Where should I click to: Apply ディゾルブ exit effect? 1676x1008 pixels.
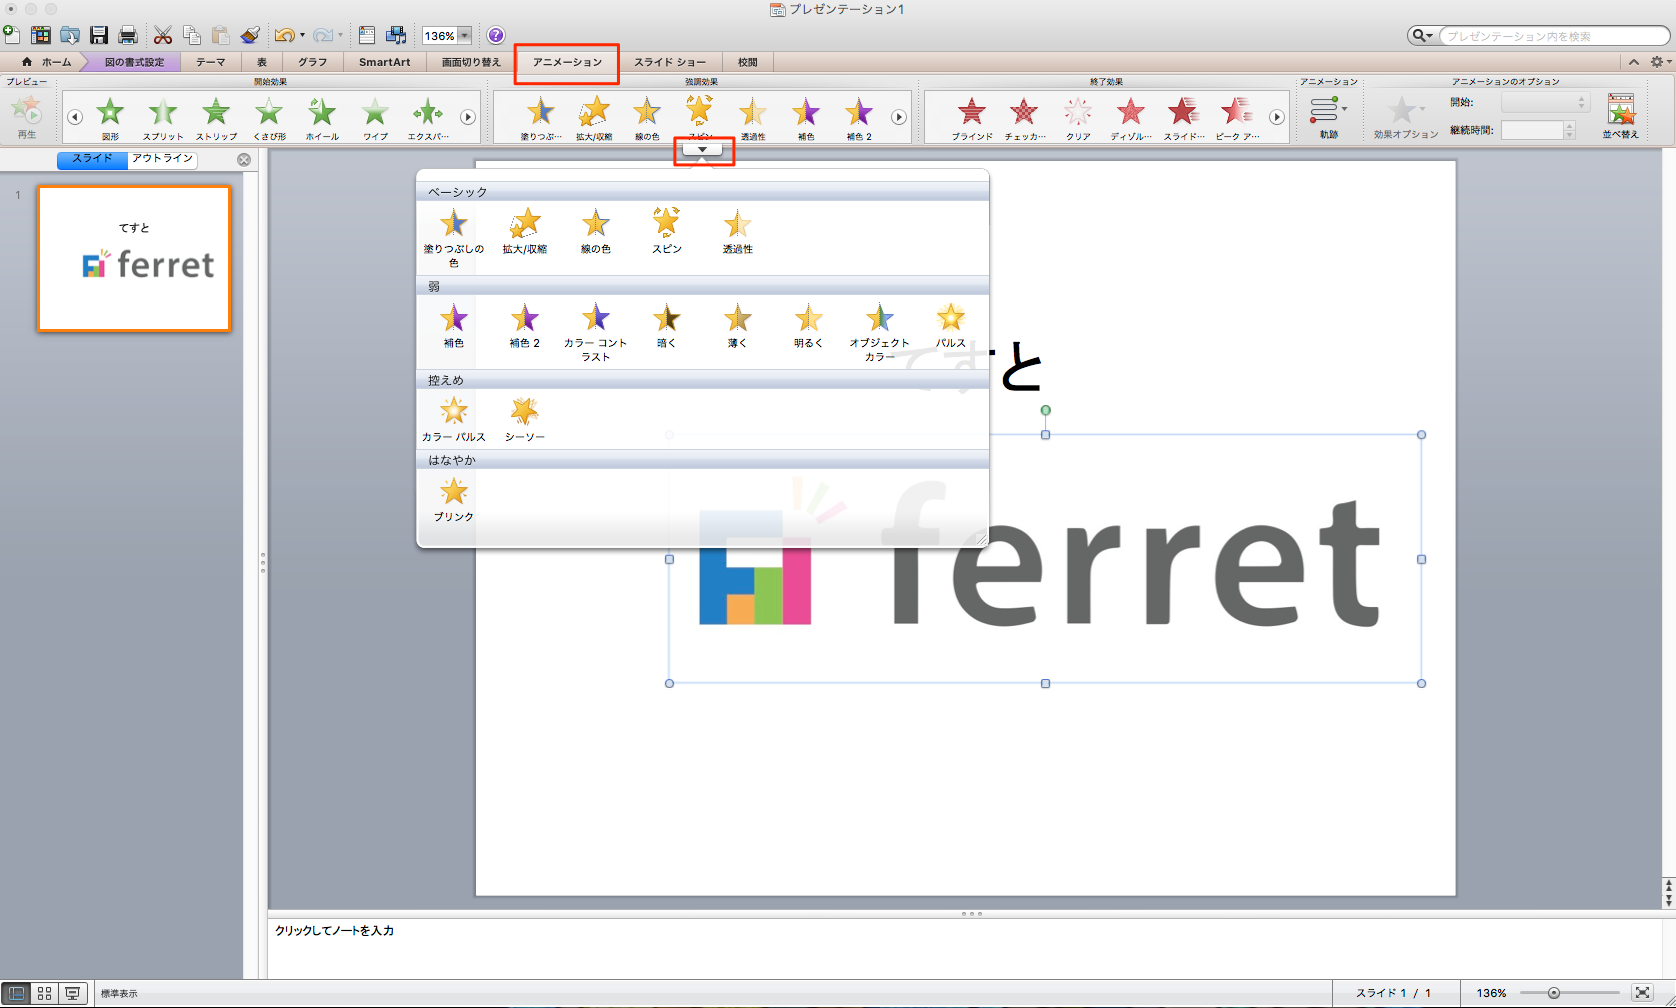tap(1131, 118)
